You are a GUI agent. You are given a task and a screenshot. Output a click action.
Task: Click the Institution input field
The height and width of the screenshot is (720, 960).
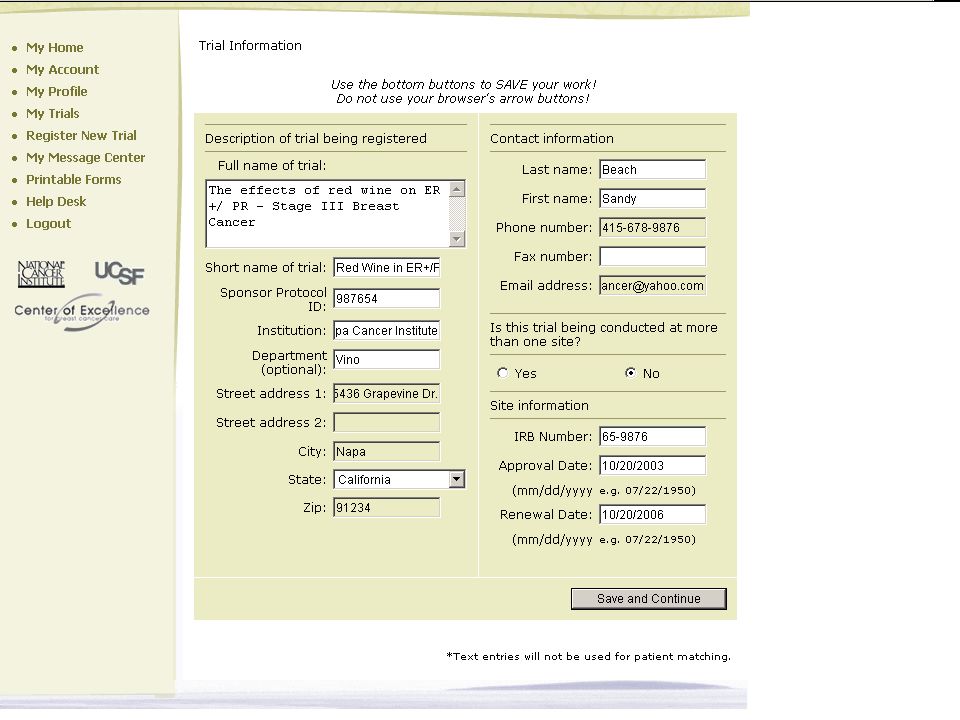(x=387, y=331)
